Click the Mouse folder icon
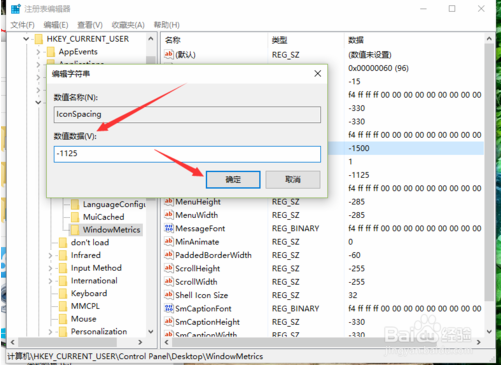 click(x=63, y=319)
